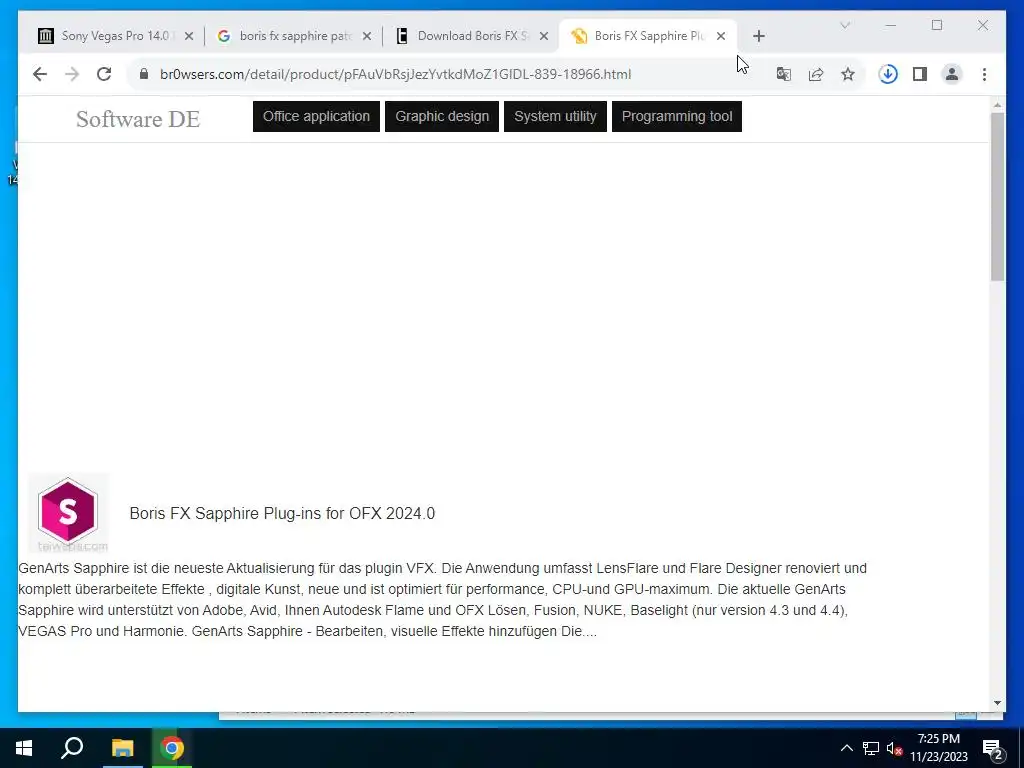Close the boris fx sapphire Google tab

coord(367,36)
